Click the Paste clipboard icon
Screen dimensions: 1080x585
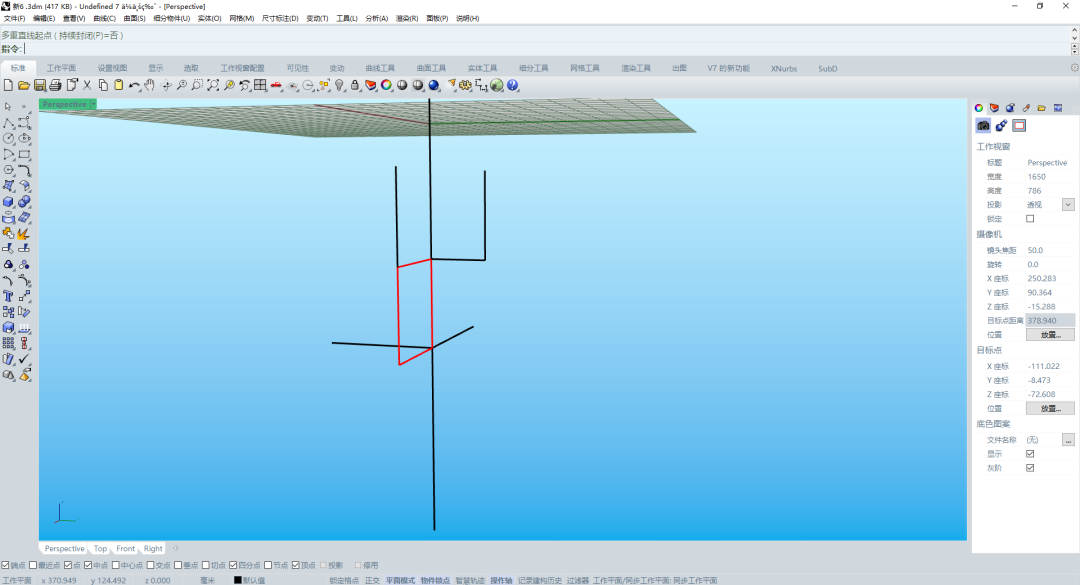pos(118,85)
